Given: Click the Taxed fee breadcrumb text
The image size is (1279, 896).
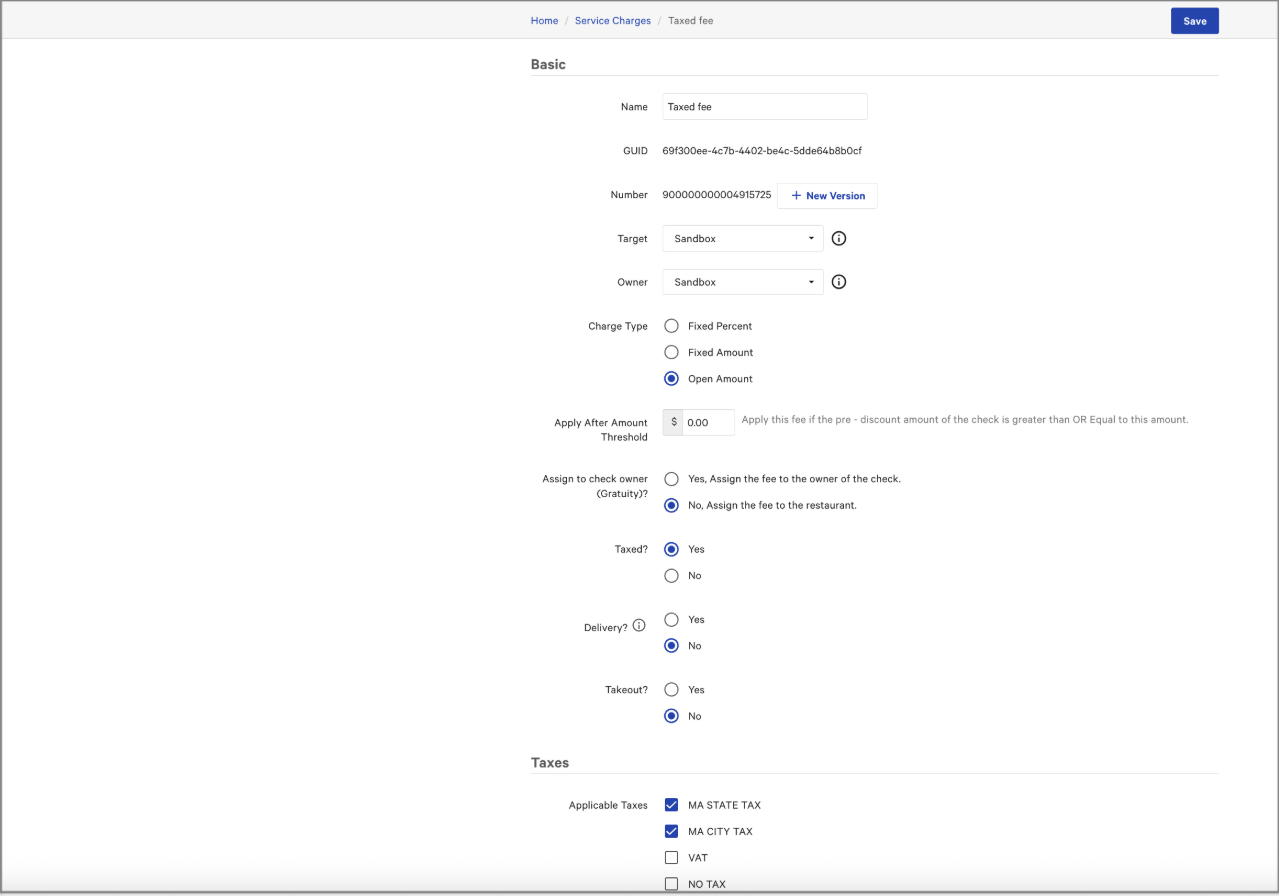Looking at the screenshot, I should click(x=690, y=21).
